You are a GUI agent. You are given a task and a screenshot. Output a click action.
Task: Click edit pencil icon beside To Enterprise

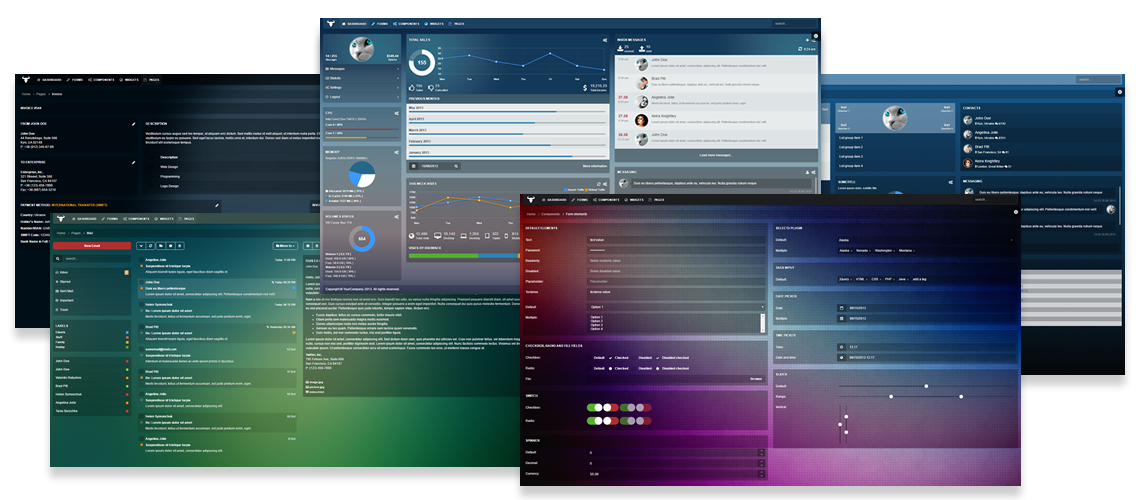133,162
